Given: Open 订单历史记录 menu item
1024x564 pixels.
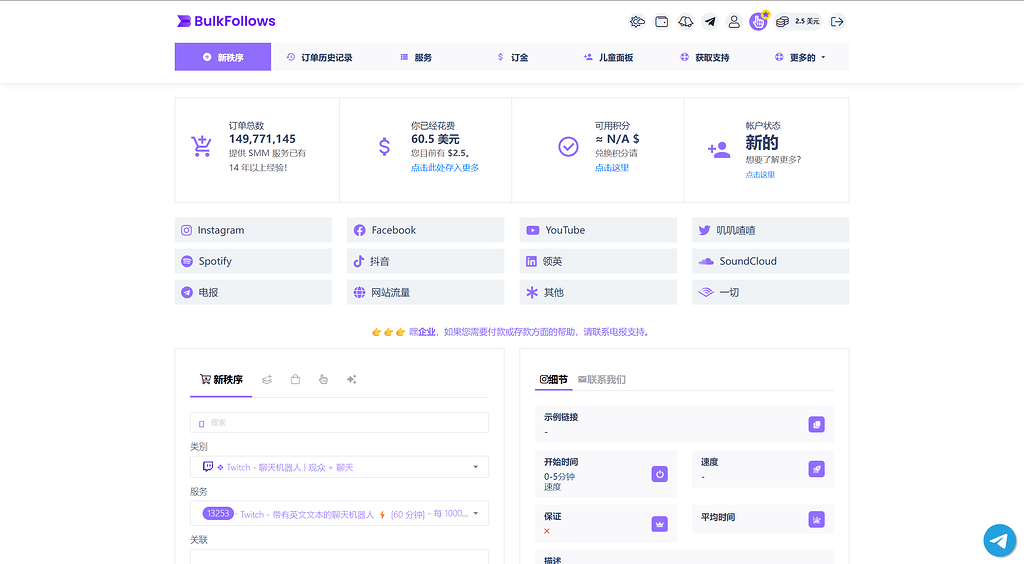Looking at the screenshot, I should point(319,57).
